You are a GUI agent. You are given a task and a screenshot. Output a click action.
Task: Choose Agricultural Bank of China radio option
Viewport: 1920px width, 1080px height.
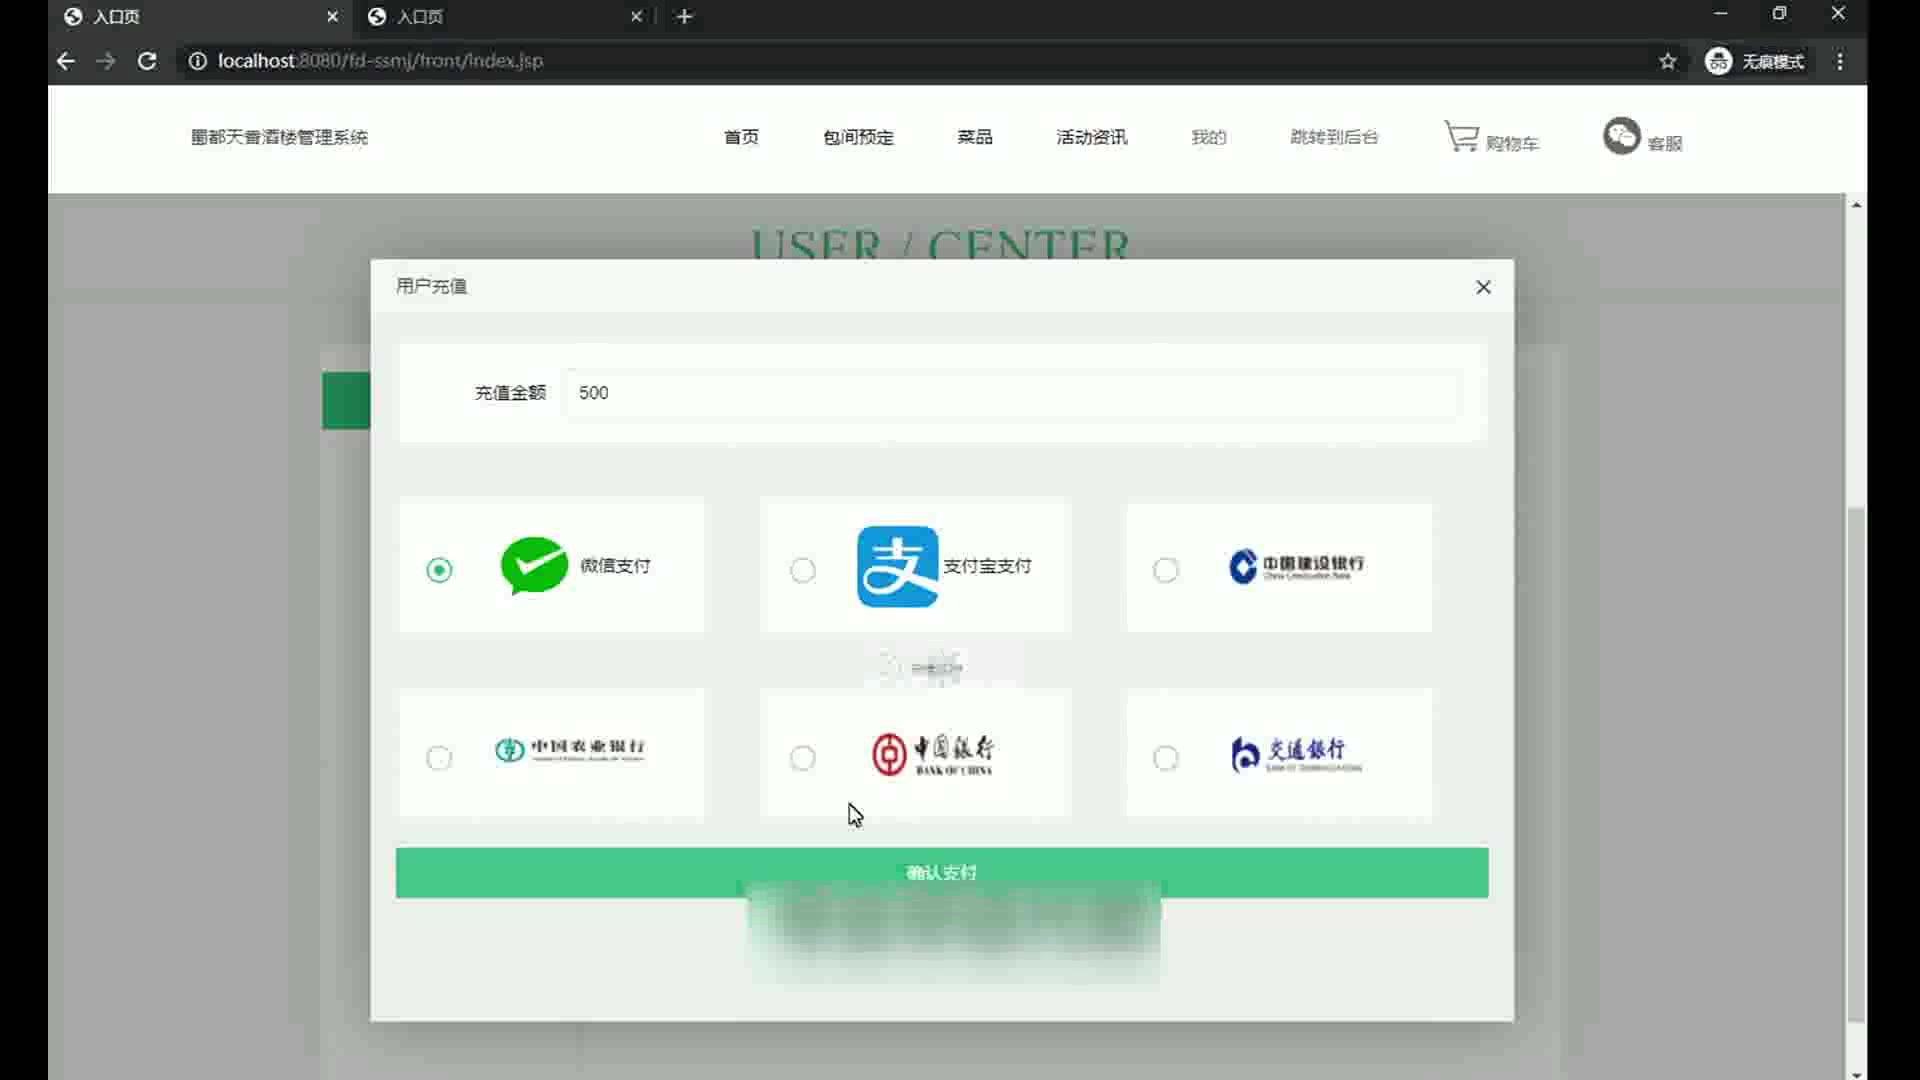439,758
